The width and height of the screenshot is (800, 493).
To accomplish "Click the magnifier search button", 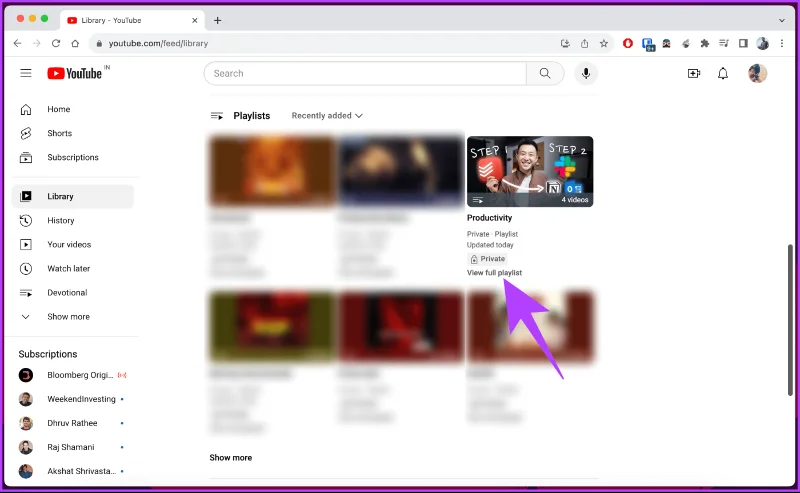I will click(x=545, y=73).
